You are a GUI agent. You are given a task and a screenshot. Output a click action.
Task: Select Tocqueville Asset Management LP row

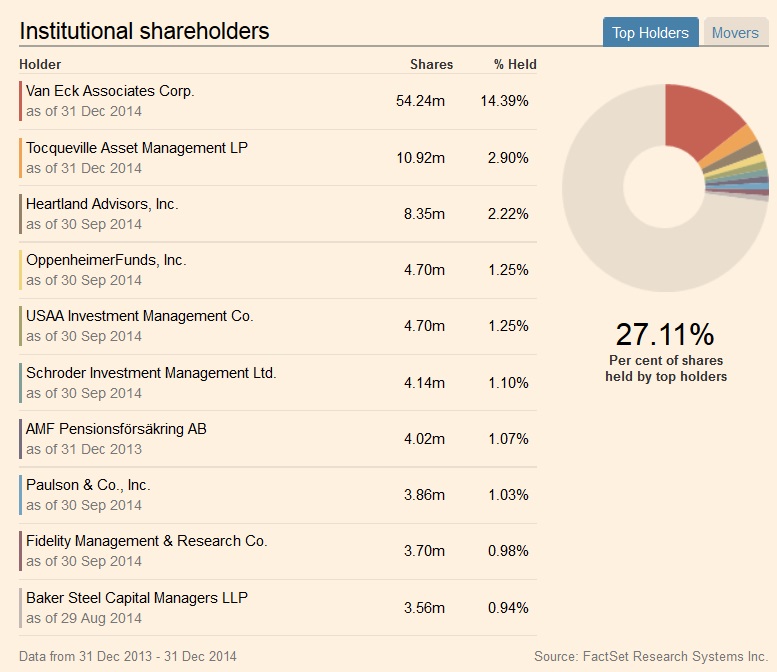(137, 148)
